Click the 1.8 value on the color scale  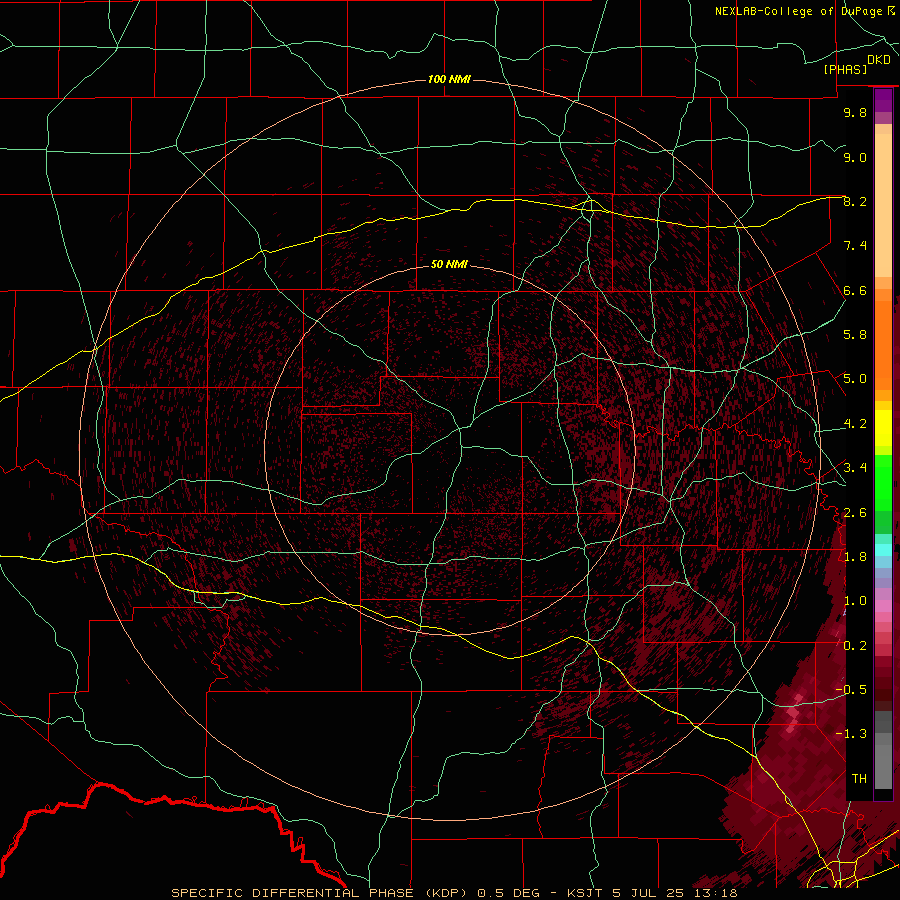(855, 557)
